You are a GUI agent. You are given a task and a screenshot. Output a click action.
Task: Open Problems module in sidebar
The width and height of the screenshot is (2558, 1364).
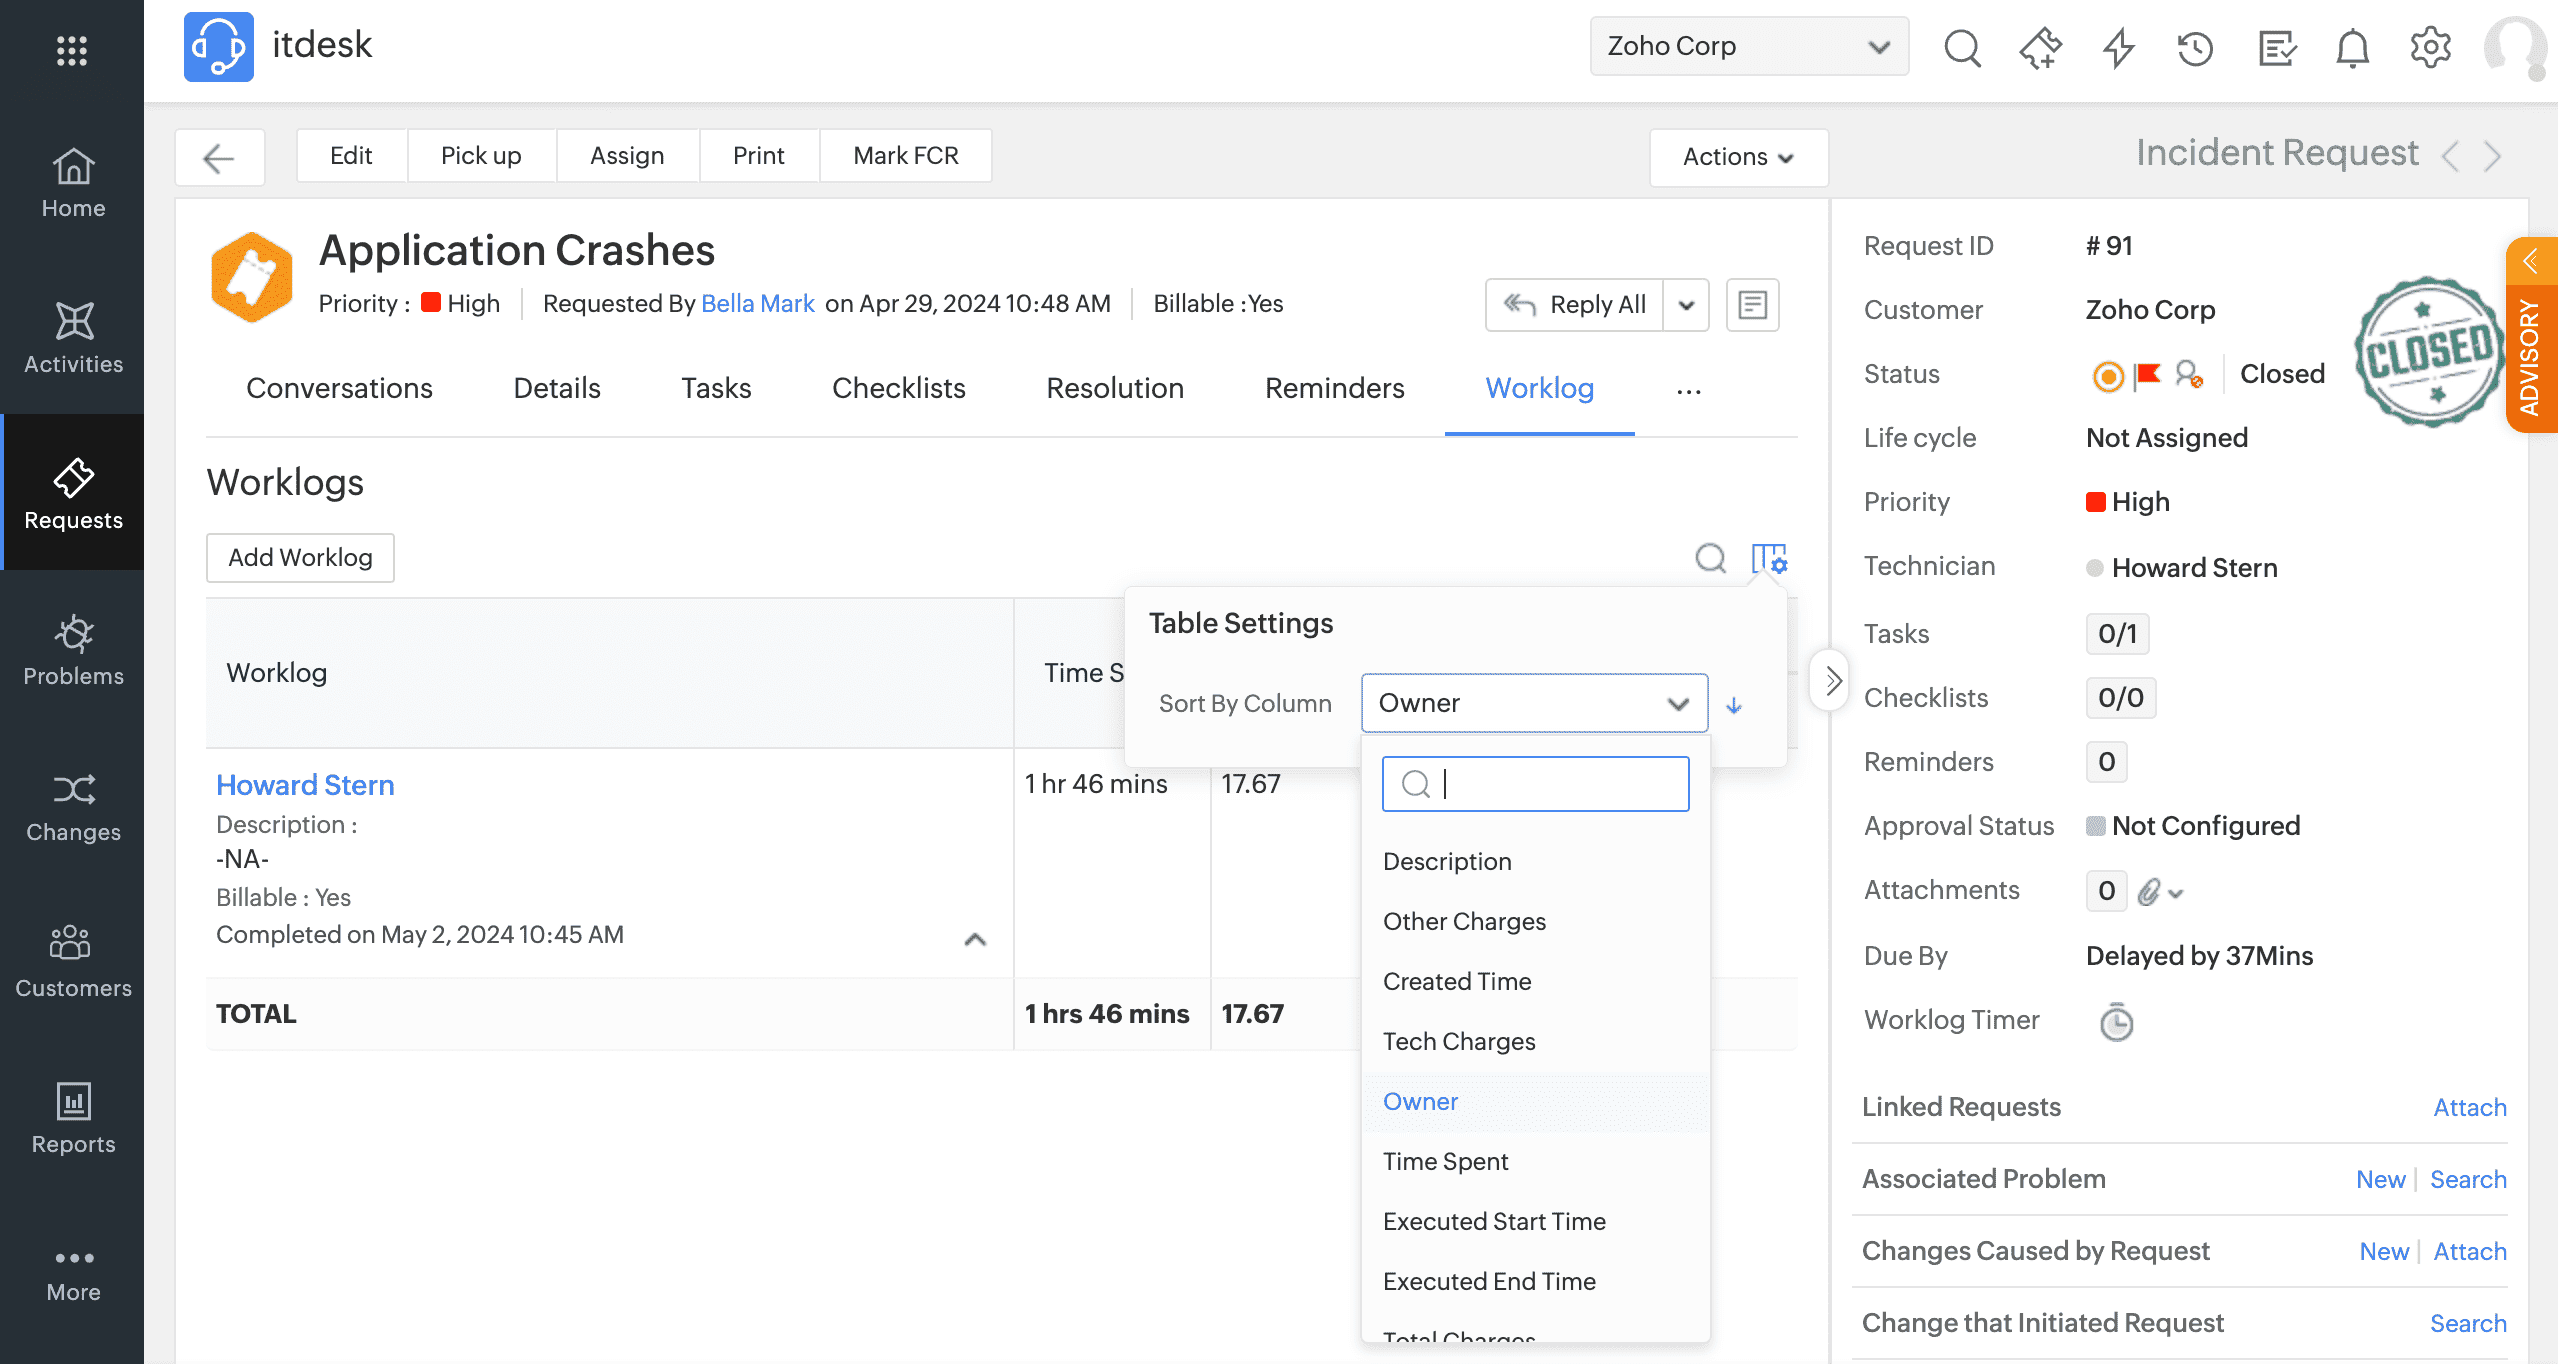[x=73, y=650]
